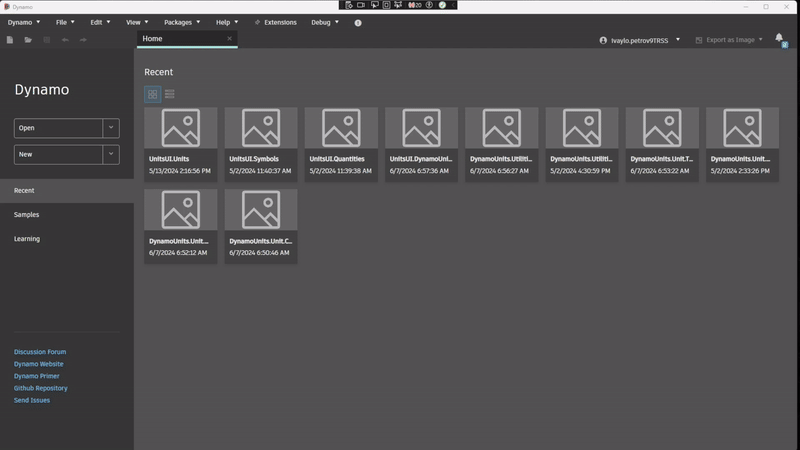The height and width of the screenshot is (450, 800).
Task: Follow the Github Repository link
Action: pos(41,388)
